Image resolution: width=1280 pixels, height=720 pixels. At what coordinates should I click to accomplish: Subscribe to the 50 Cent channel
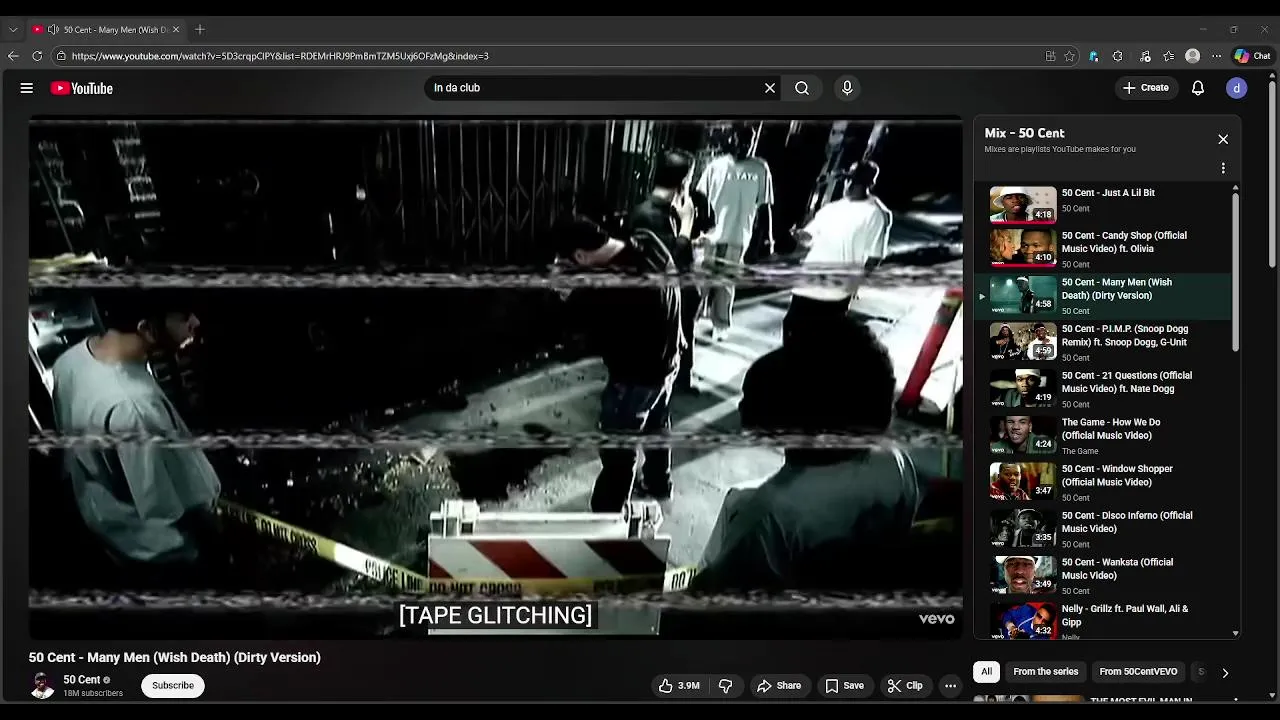(173, 685)
